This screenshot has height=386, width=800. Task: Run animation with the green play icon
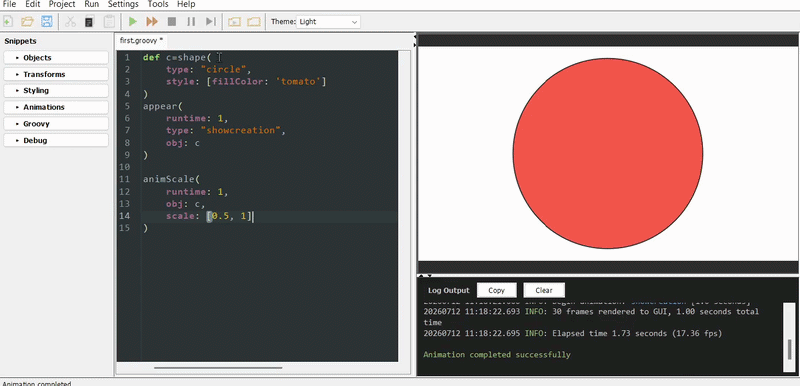click(133, 21)
